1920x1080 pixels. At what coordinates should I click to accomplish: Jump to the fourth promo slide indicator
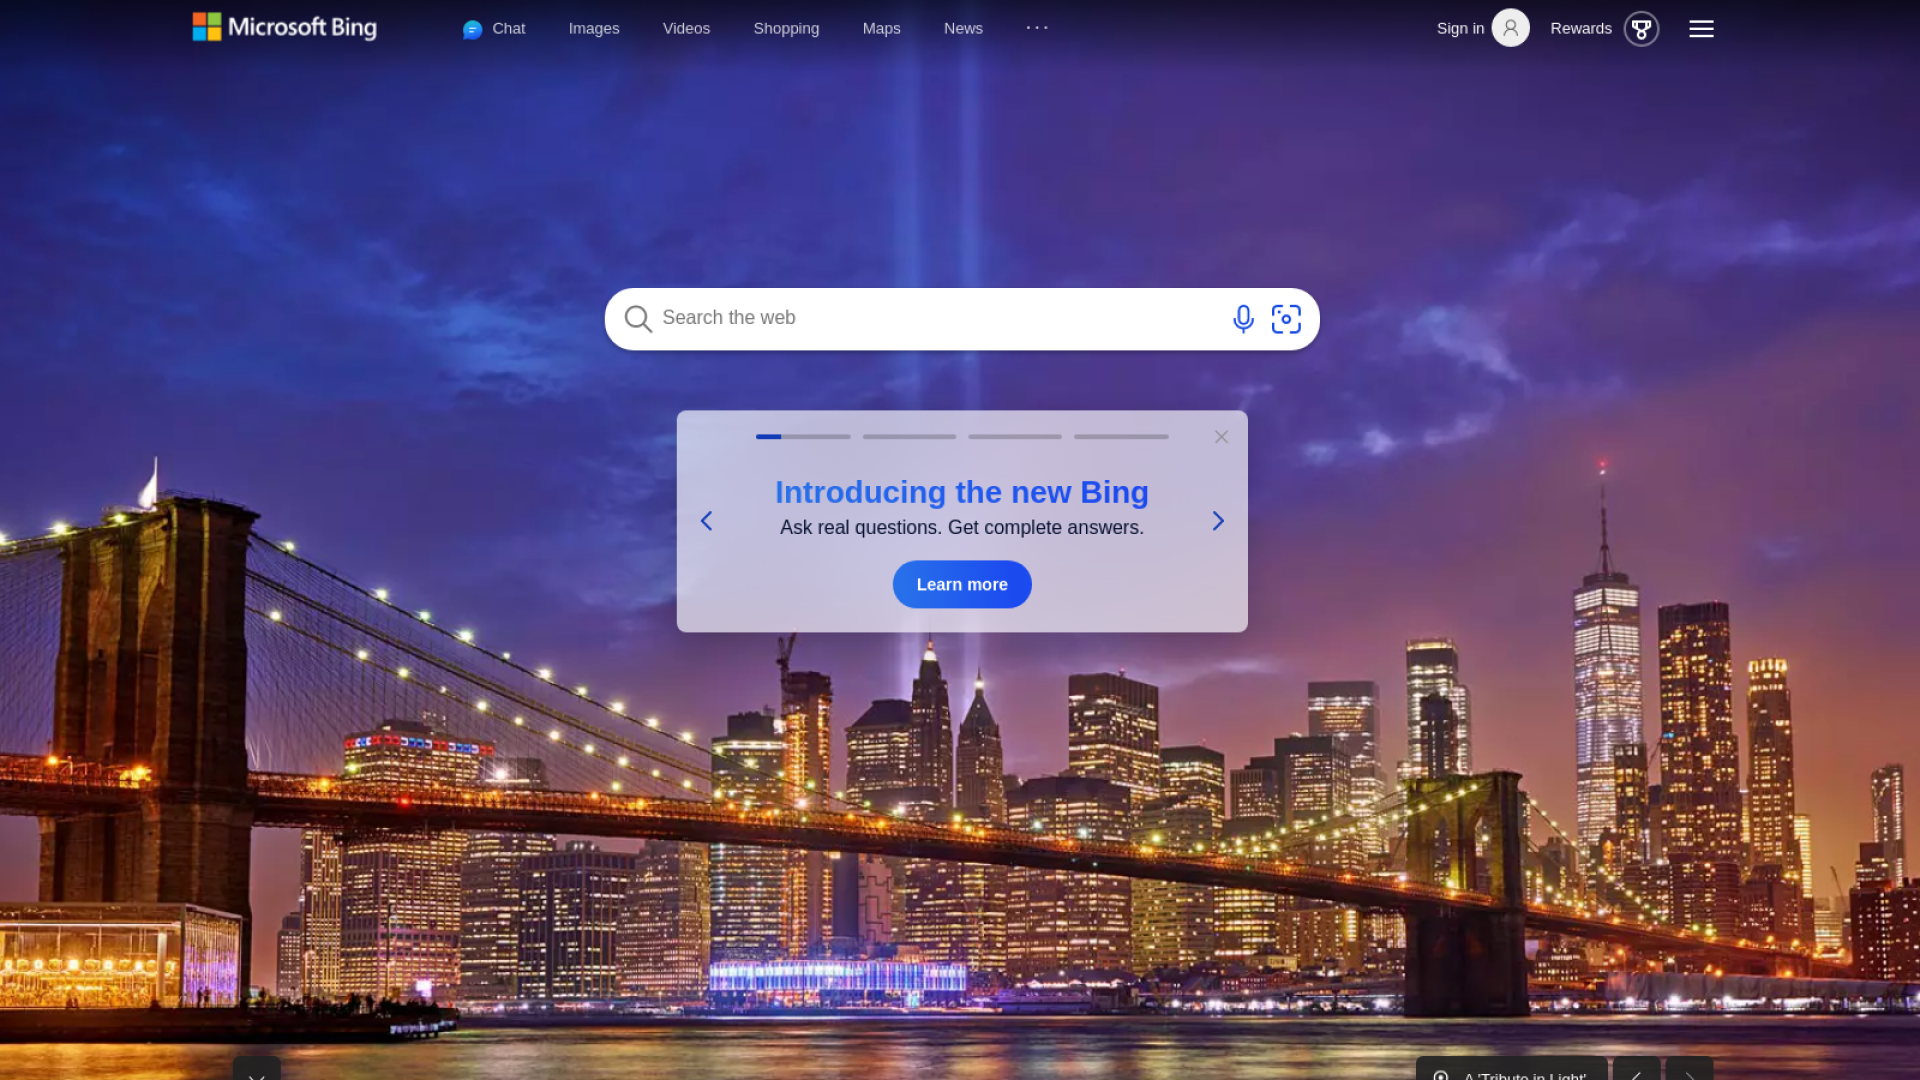[1121, 437]
